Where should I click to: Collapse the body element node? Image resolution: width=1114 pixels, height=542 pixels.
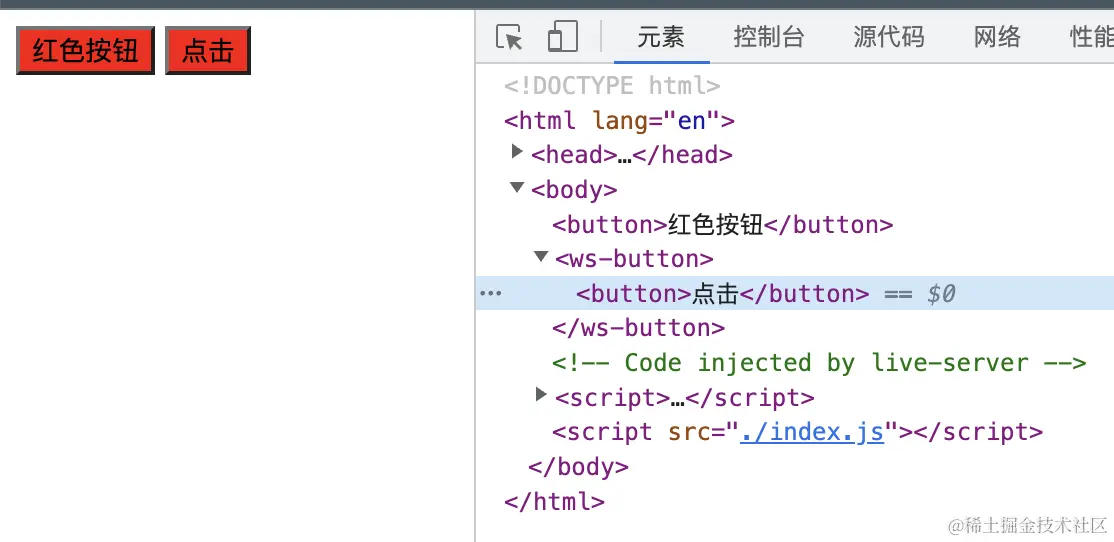click(x=517, y=188)
